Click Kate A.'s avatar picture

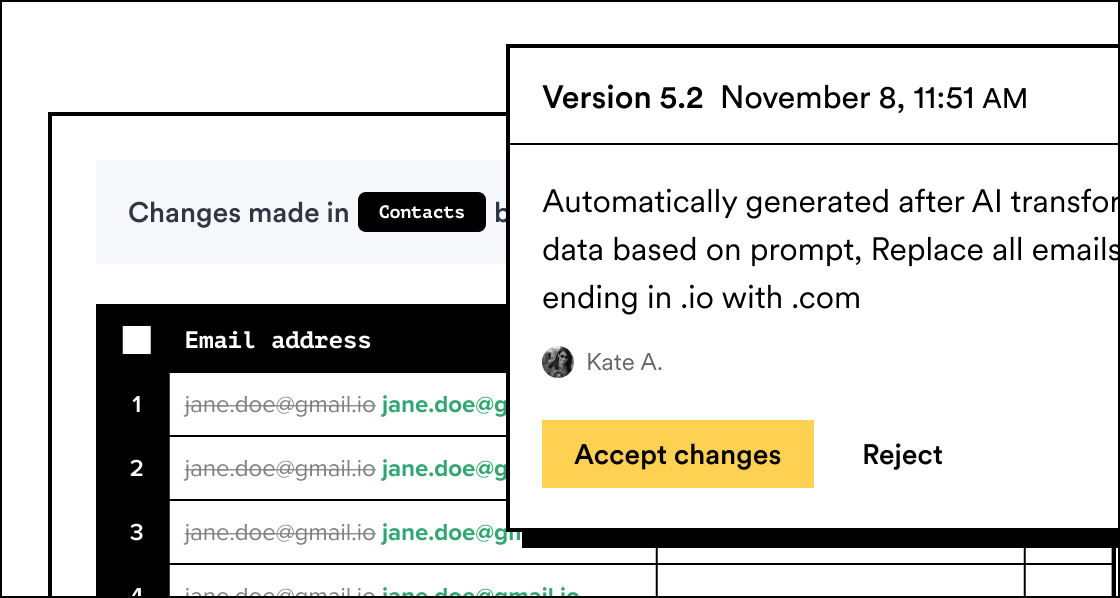point(557,362)
